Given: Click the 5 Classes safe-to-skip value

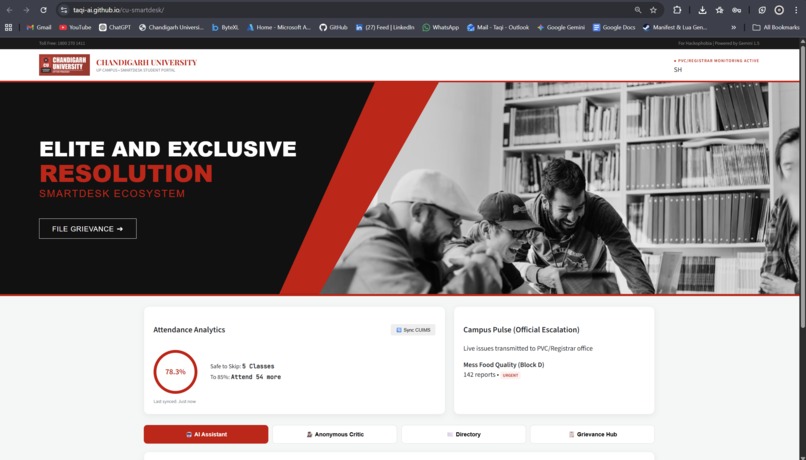Looking at the screenshot, I should pyautogui.click(x=258, y=366).
